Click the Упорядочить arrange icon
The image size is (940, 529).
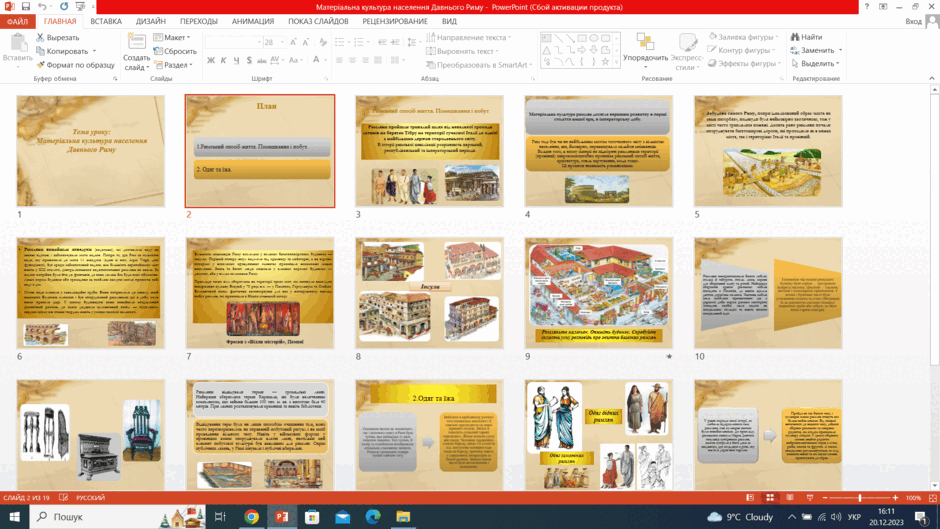point(645,42)
